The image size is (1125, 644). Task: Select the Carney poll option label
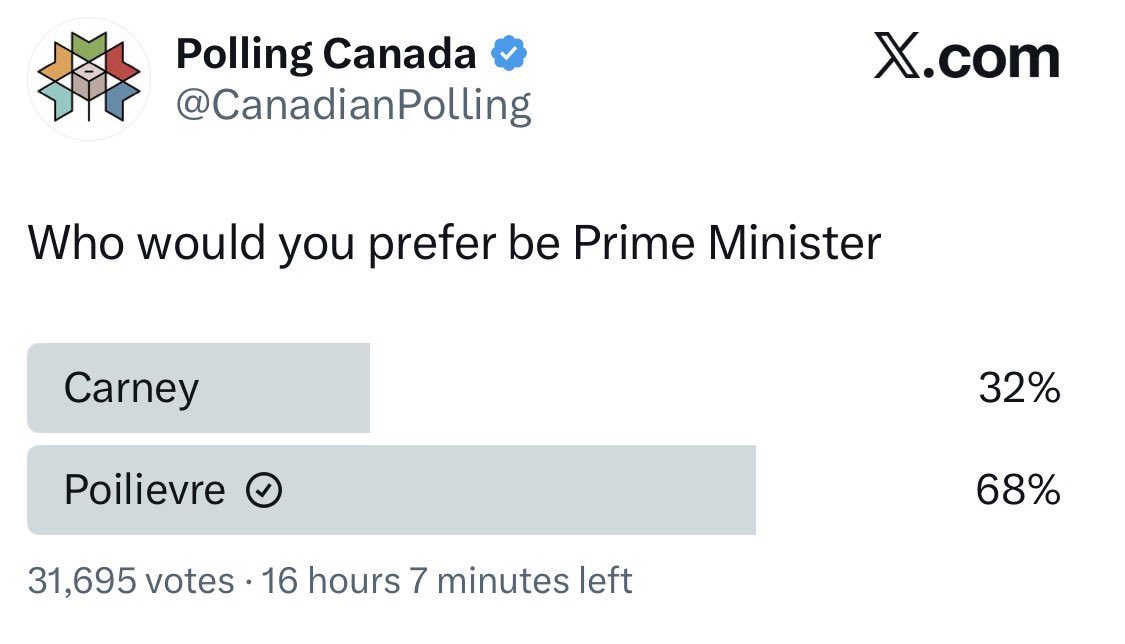(131, 388)
